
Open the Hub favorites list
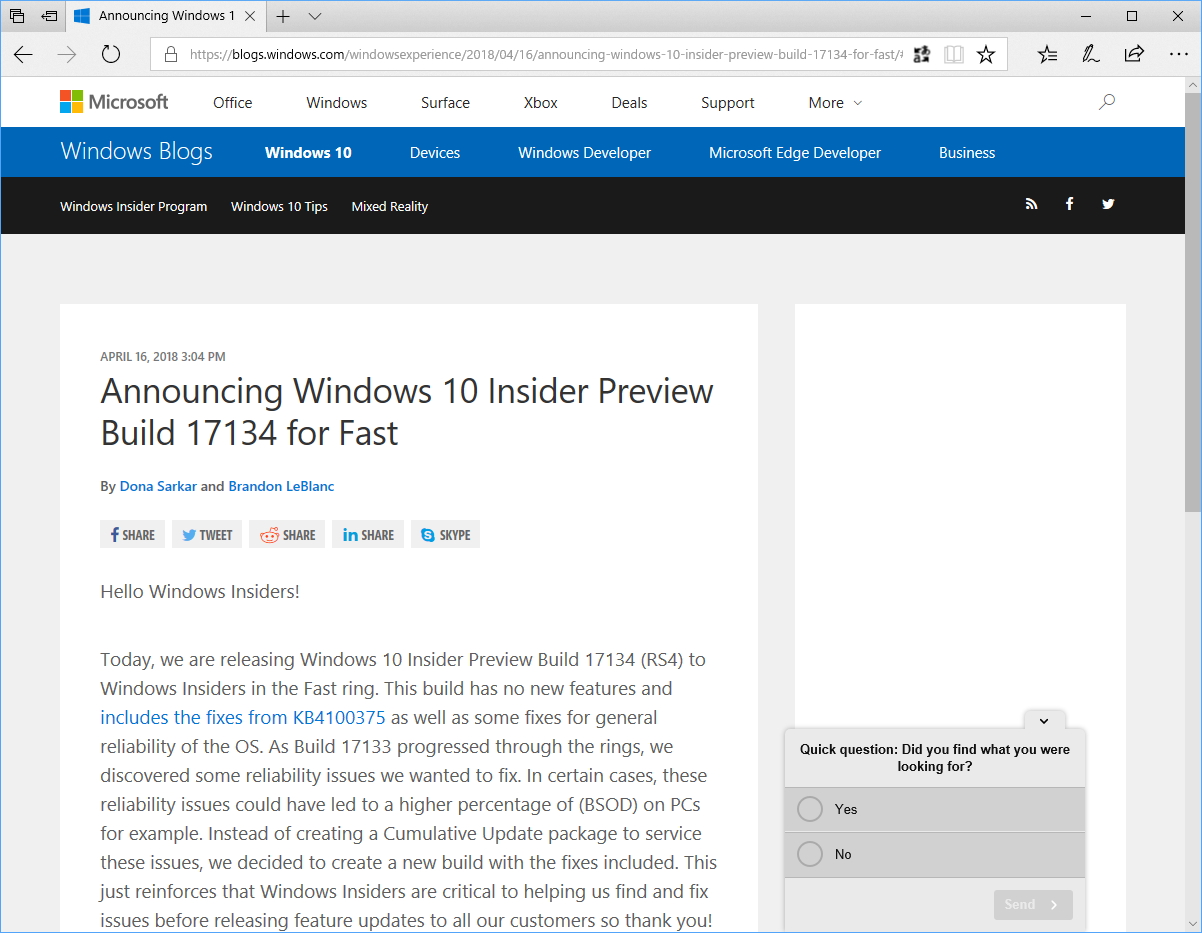pos(1046,54)
